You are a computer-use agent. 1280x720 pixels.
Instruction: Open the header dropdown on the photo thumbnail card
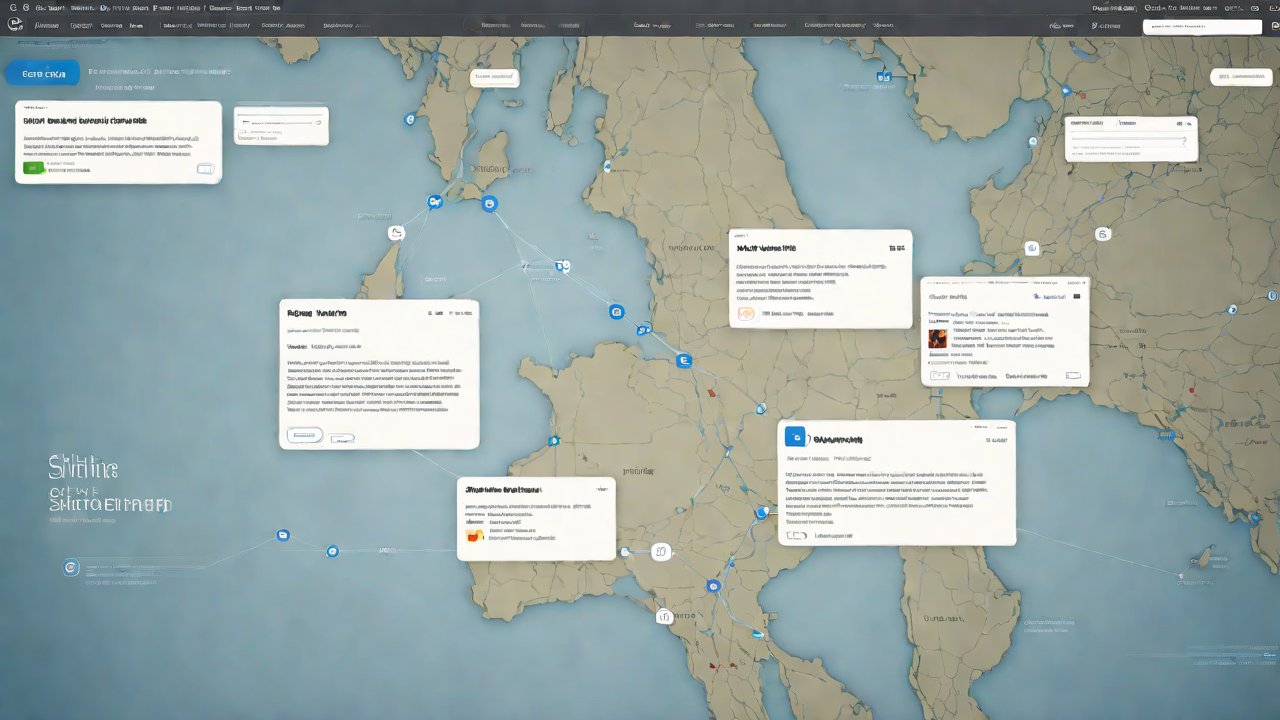tap(1076, 297)
